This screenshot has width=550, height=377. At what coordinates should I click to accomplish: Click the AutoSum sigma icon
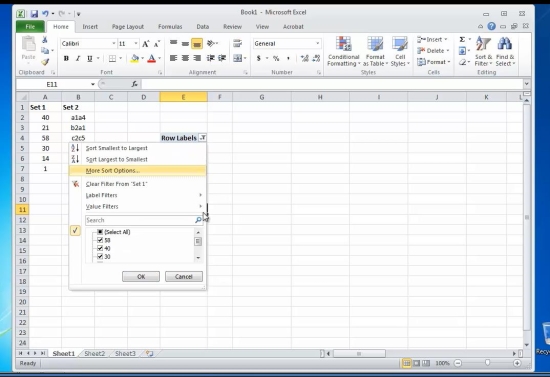(x=462, y=39)
